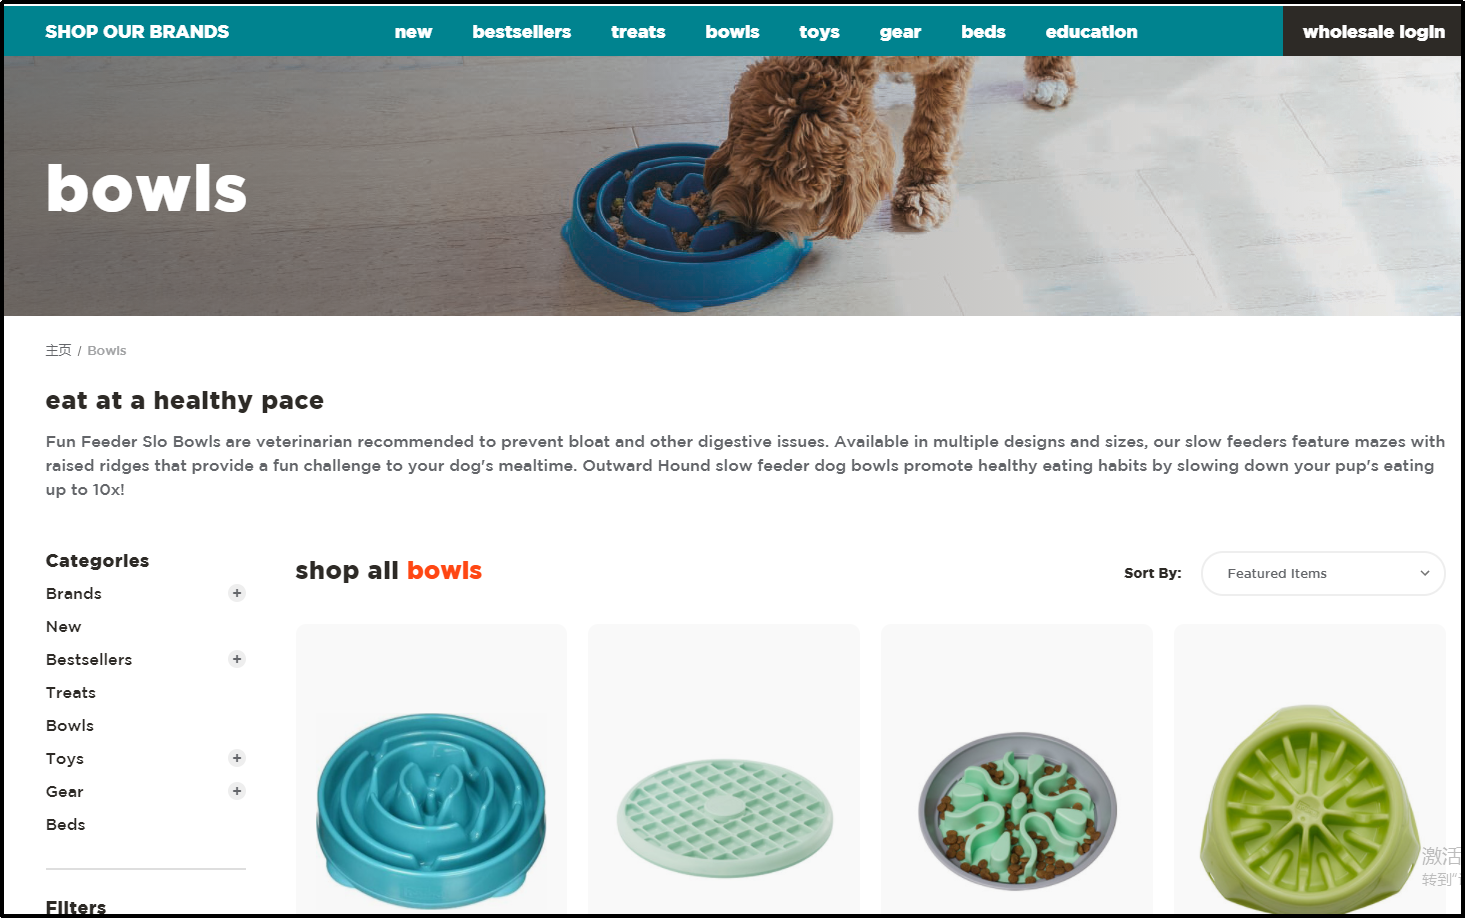Expand the Gear category plus icon
Screen dimensions: 1465x918
237,791
